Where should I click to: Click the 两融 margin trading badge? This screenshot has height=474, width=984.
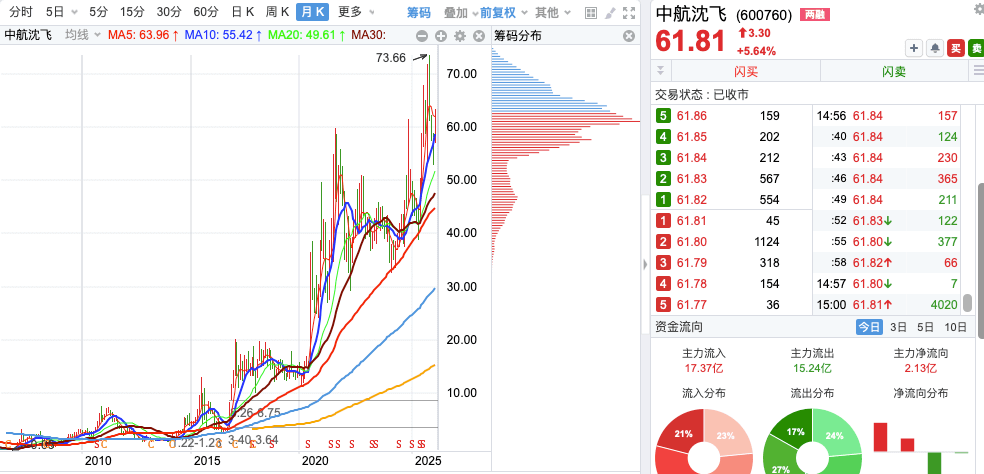pyautogui.click(x=815, y=15)
